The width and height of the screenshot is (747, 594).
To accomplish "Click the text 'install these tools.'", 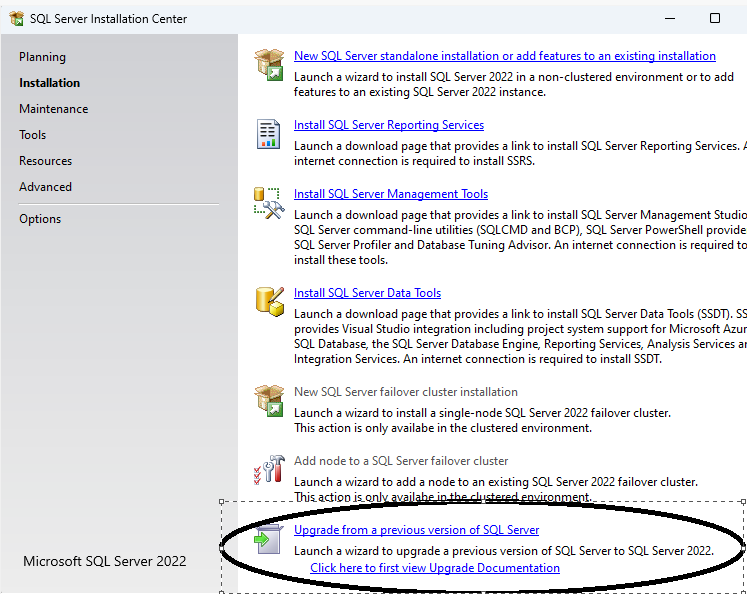I will (x=341, y=260).
